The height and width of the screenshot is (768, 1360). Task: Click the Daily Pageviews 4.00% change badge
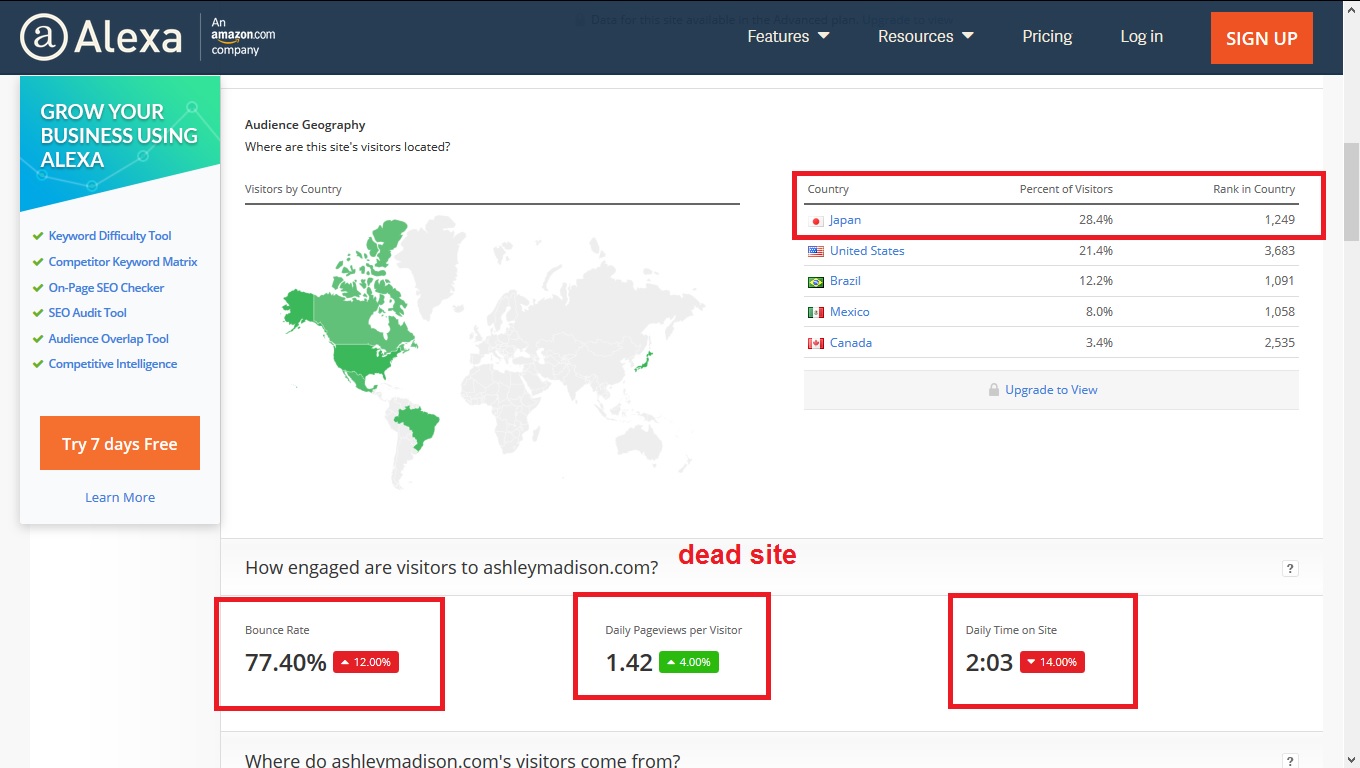click(x=689, y=662)
